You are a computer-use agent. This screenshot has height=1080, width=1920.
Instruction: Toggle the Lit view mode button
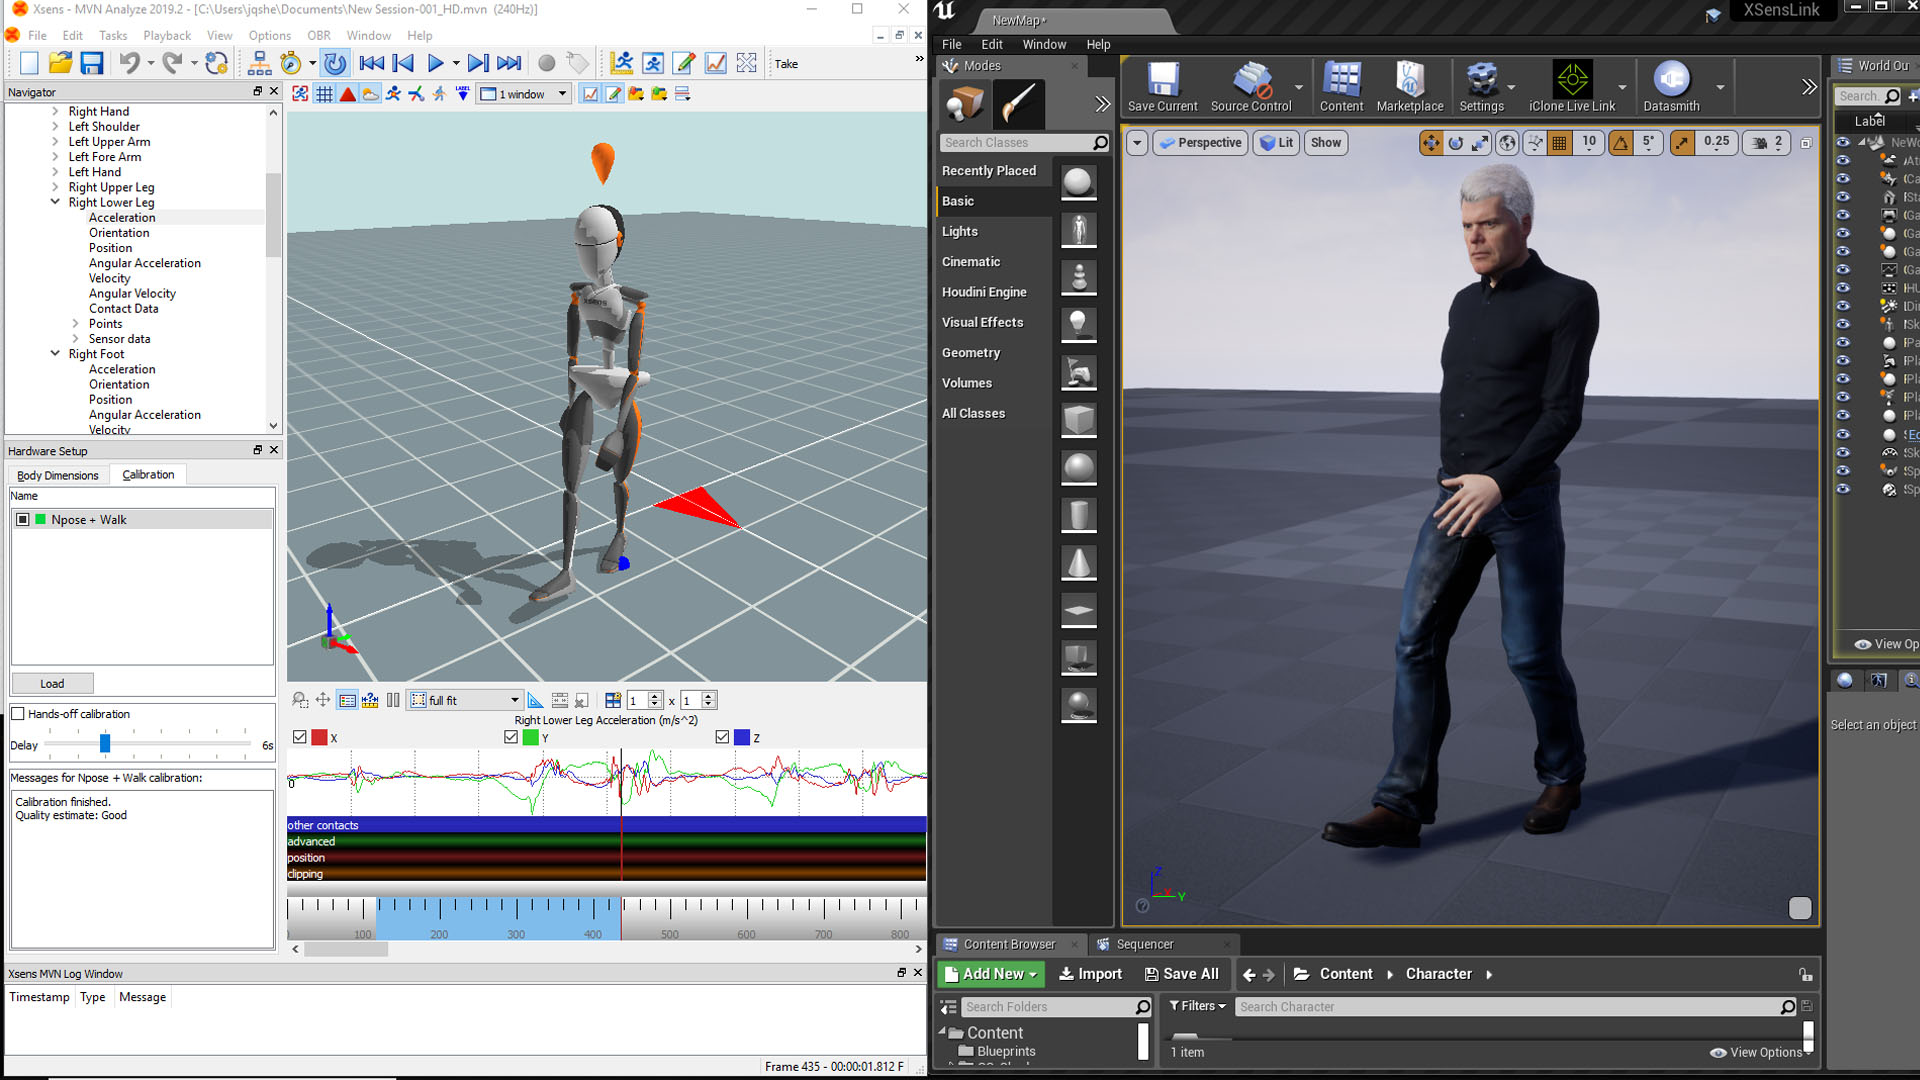click(1276, 143)
